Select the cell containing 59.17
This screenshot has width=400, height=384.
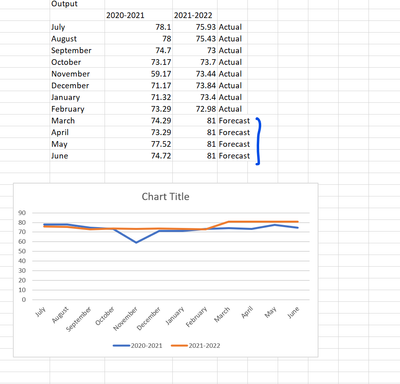(x=139, y=74)
